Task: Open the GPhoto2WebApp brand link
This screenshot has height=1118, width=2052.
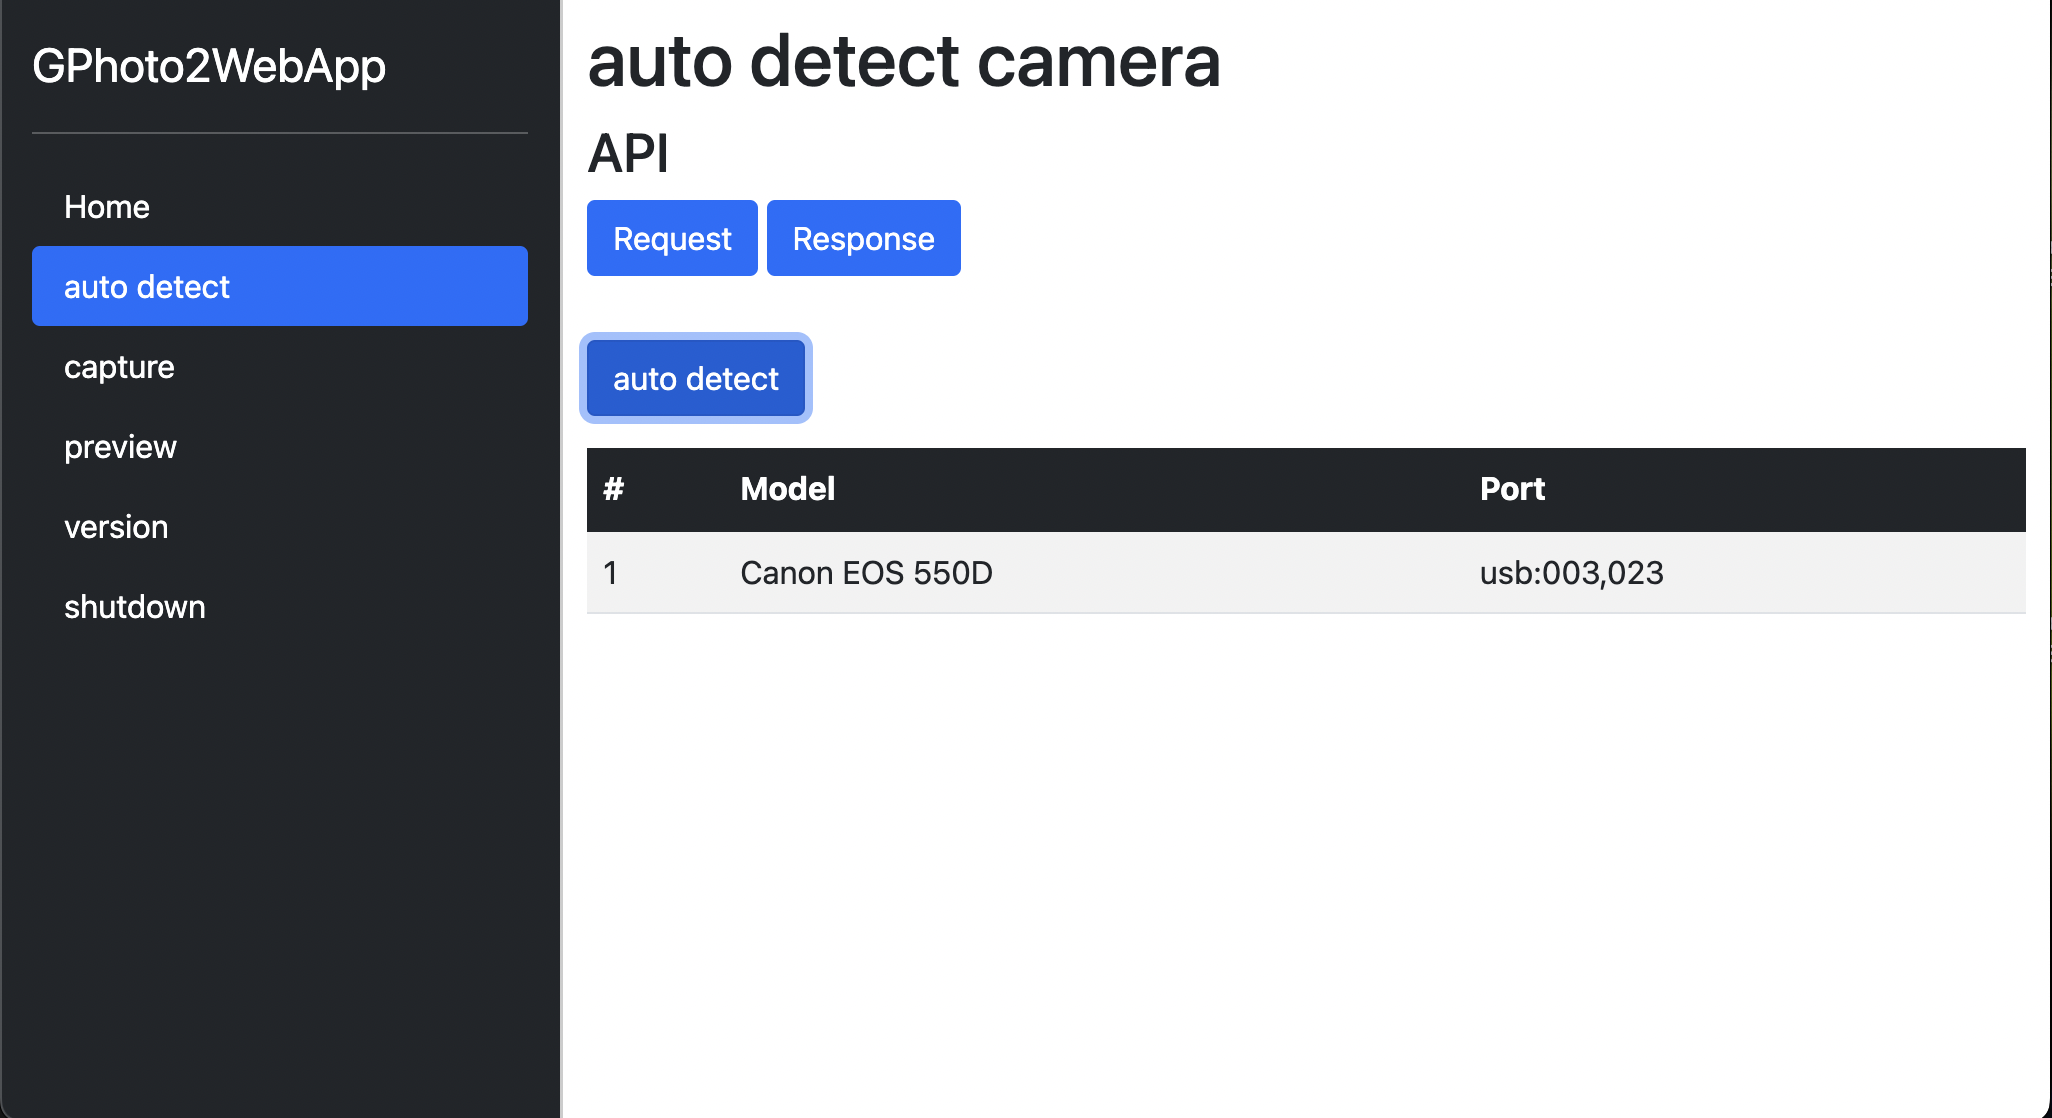Action: pyautogui.click(x=209, y=66)
